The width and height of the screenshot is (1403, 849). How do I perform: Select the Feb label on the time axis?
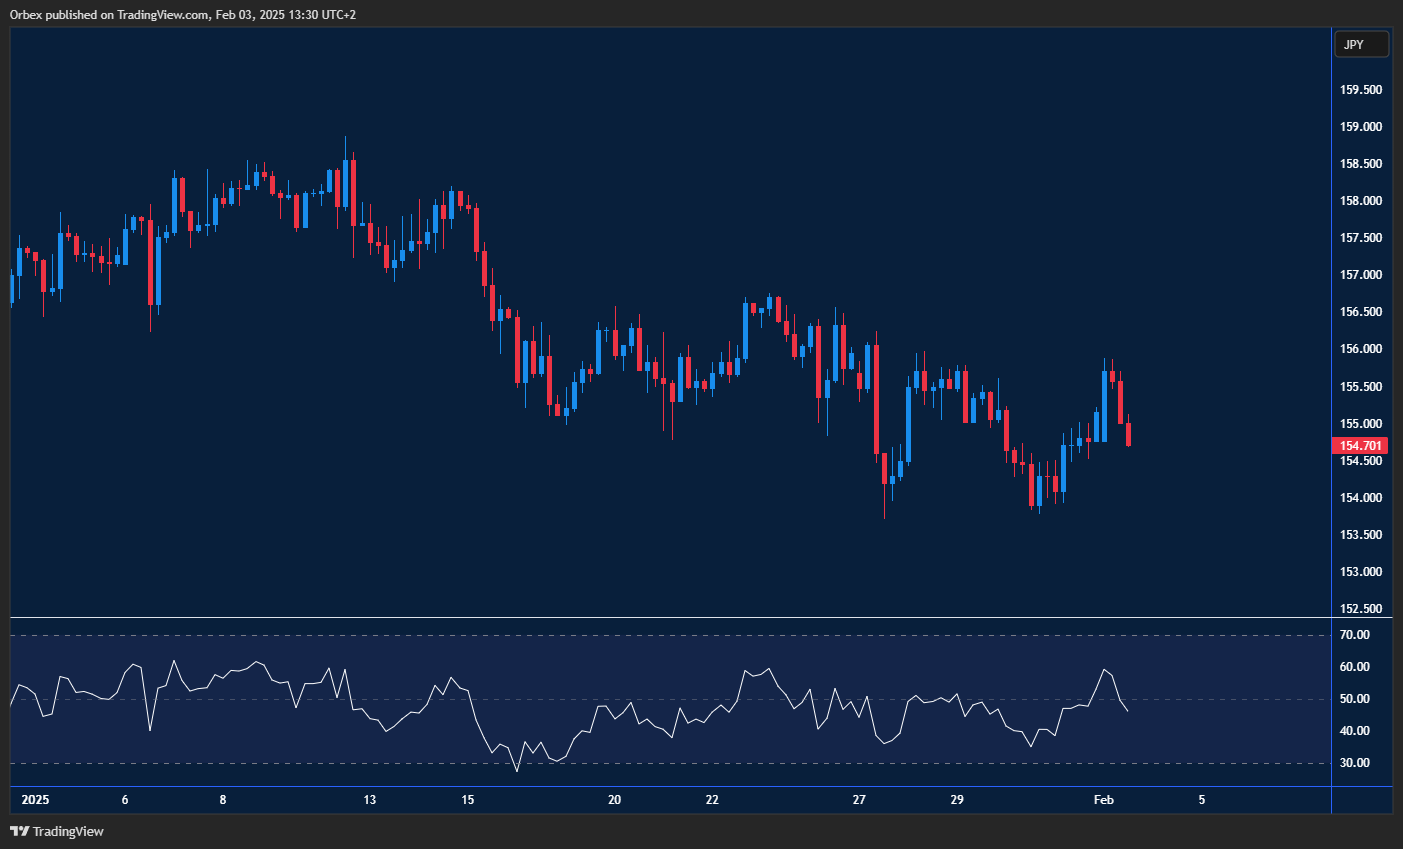click(1103, 800)
